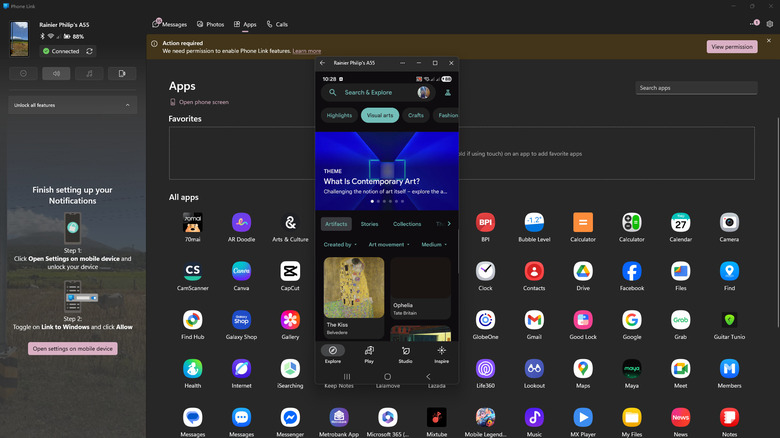This screenshot has width=780, height=438.
Task: Launch Bubble Level app
Action: coord(534,222)
